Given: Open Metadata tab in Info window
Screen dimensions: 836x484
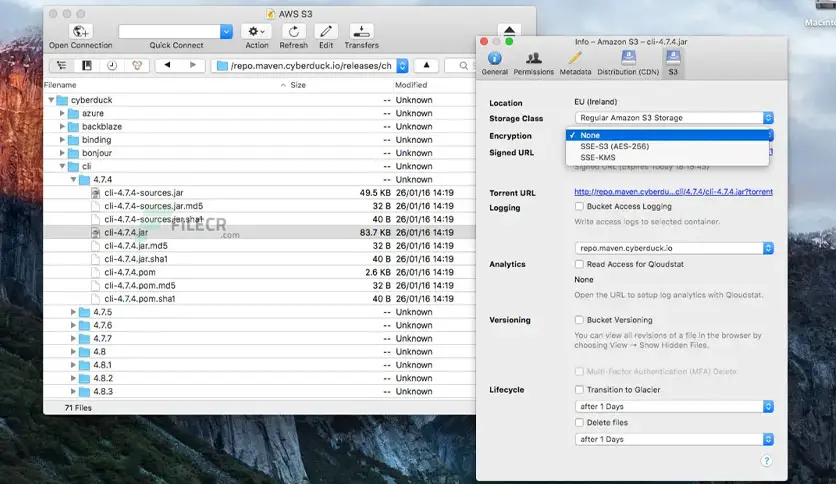Looking at the screenshot, I should 575,63.
